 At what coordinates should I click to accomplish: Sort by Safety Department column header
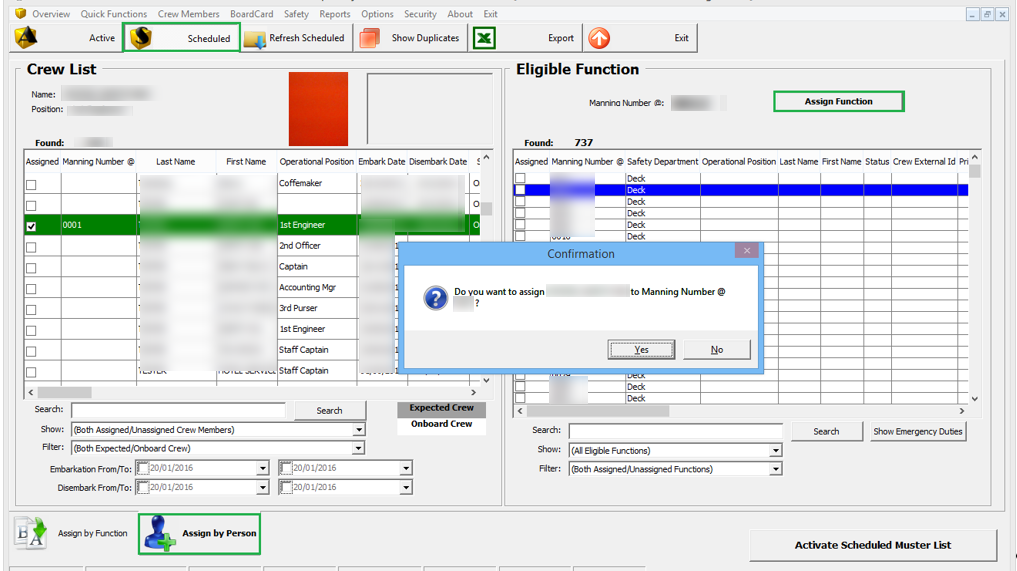(662, 162)
